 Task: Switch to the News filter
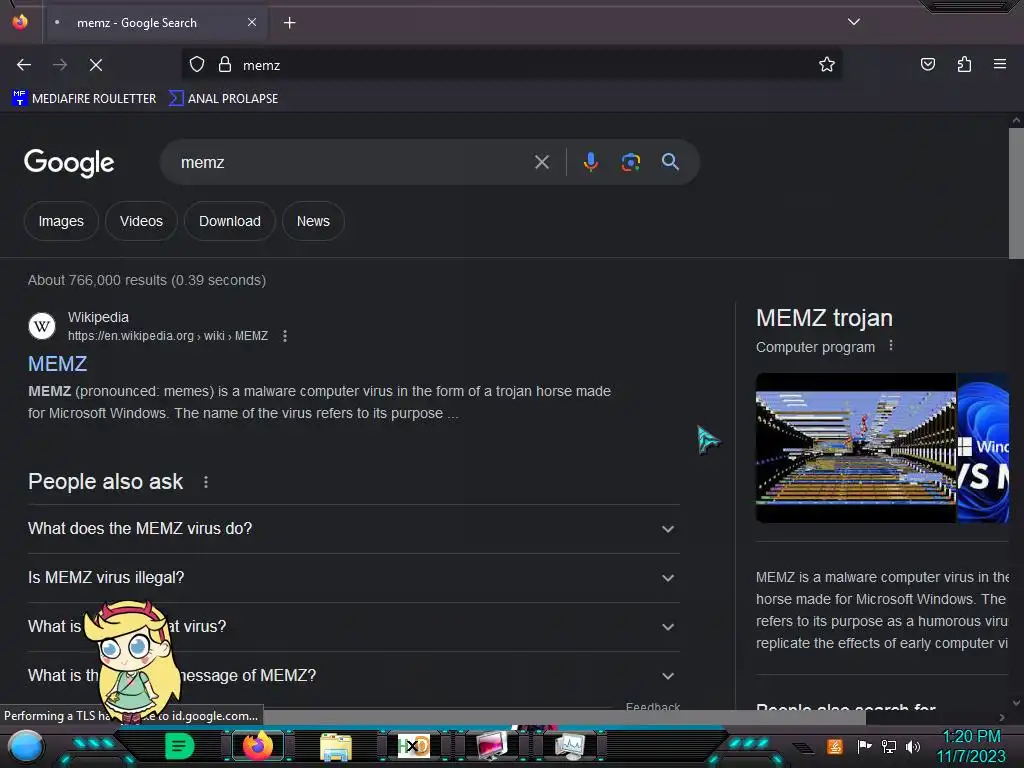(313, 221)
